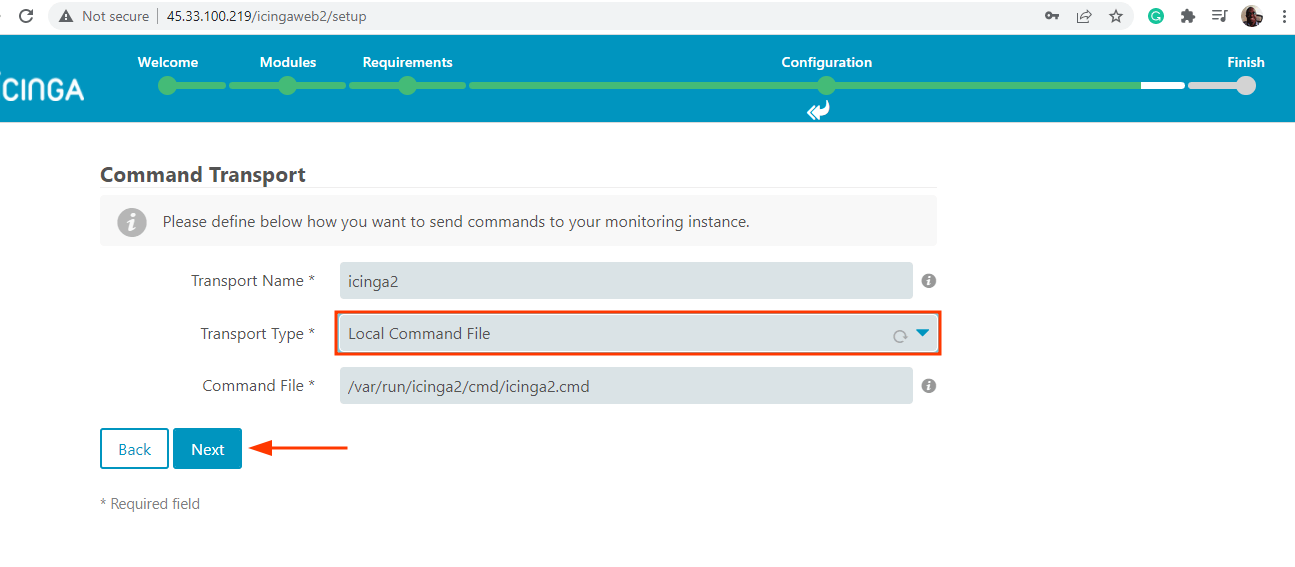
Task: Open the saved passwords key icon
Action: pyautogui.click(x=1052, y=16)
